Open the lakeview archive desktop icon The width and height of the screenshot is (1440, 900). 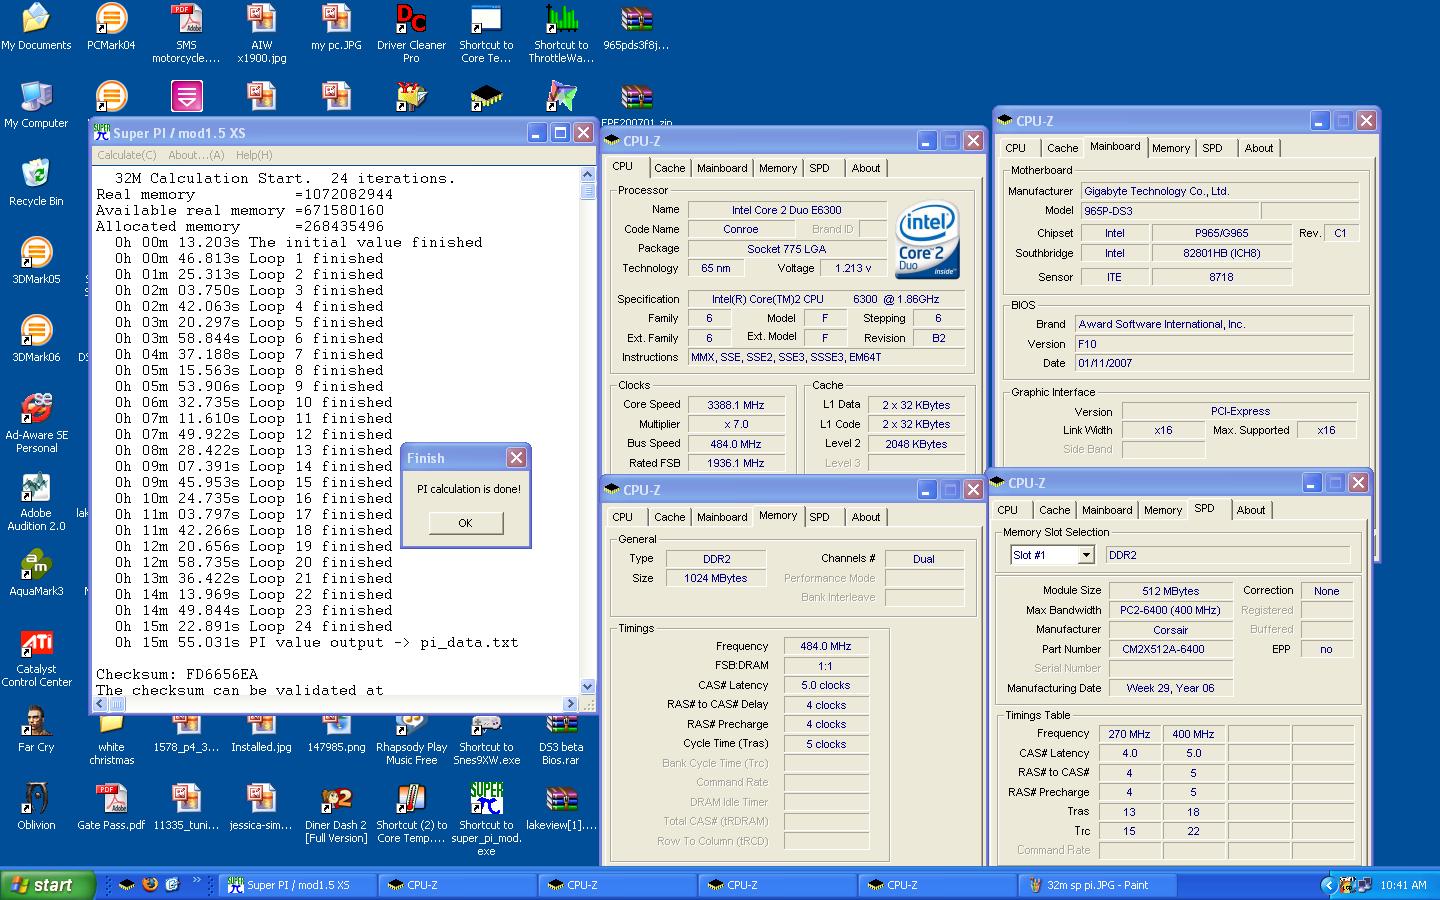coord(561,807)
